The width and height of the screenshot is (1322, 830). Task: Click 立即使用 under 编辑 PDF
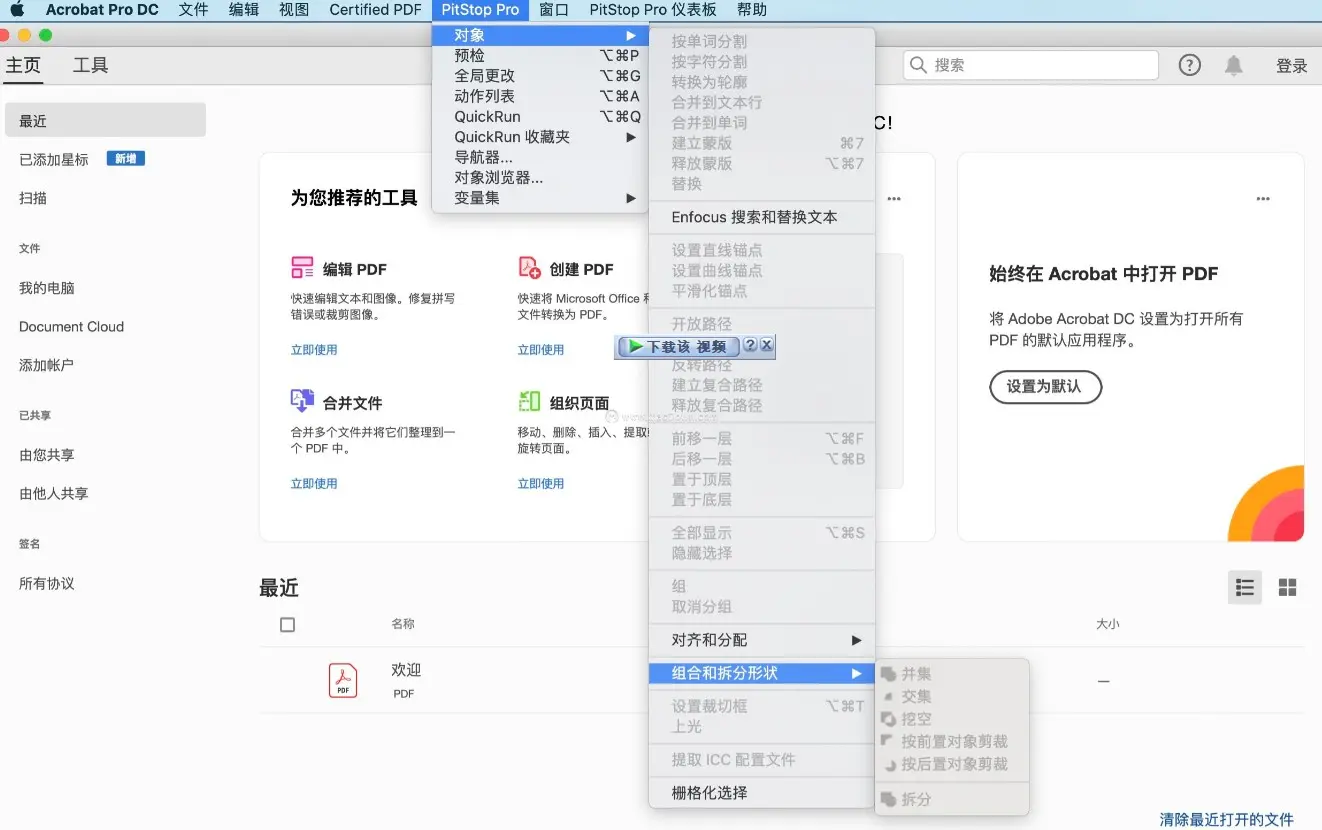tap(314, 350)
